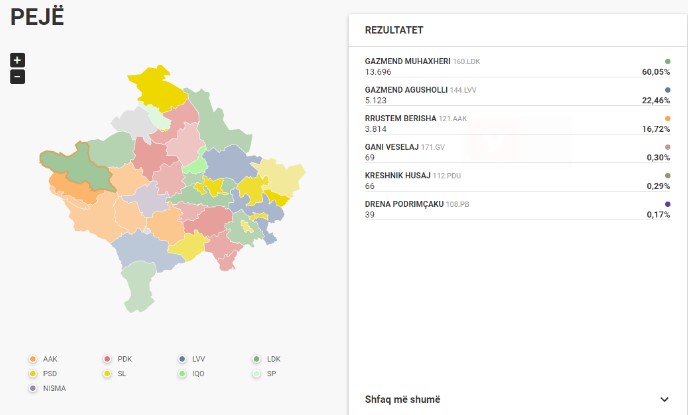Click candidate name Rrustem Berisha

pyautogui.click(x=401, y=118)
